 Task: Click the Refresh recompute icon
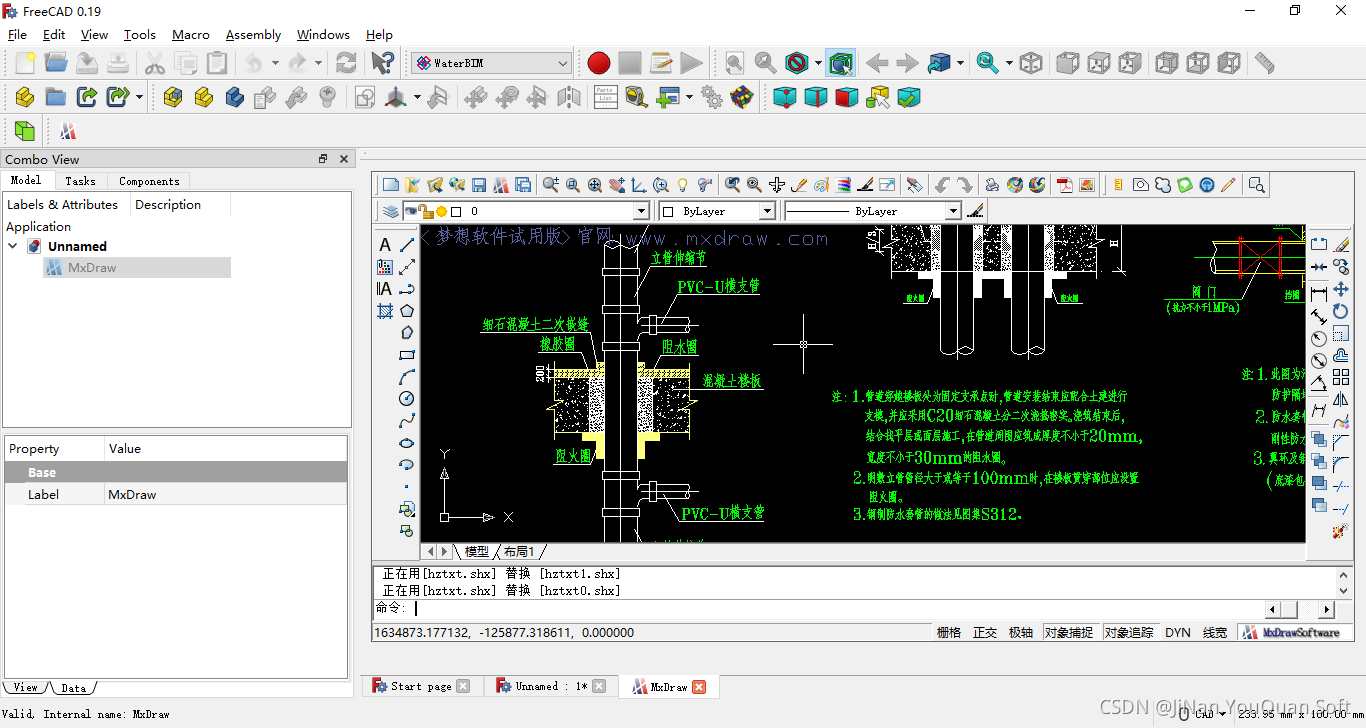(x=346, y=63)
